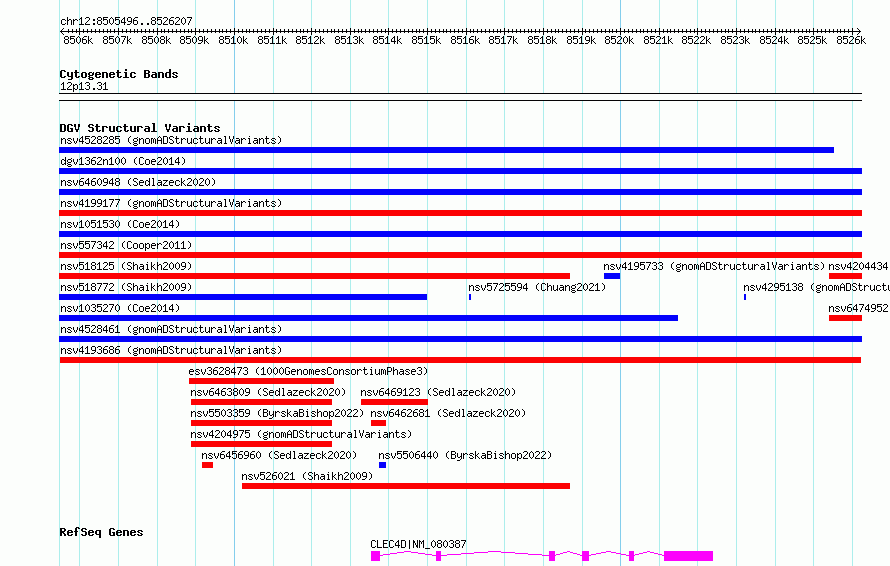Select the DGV Structural Variants track heading

140,128
